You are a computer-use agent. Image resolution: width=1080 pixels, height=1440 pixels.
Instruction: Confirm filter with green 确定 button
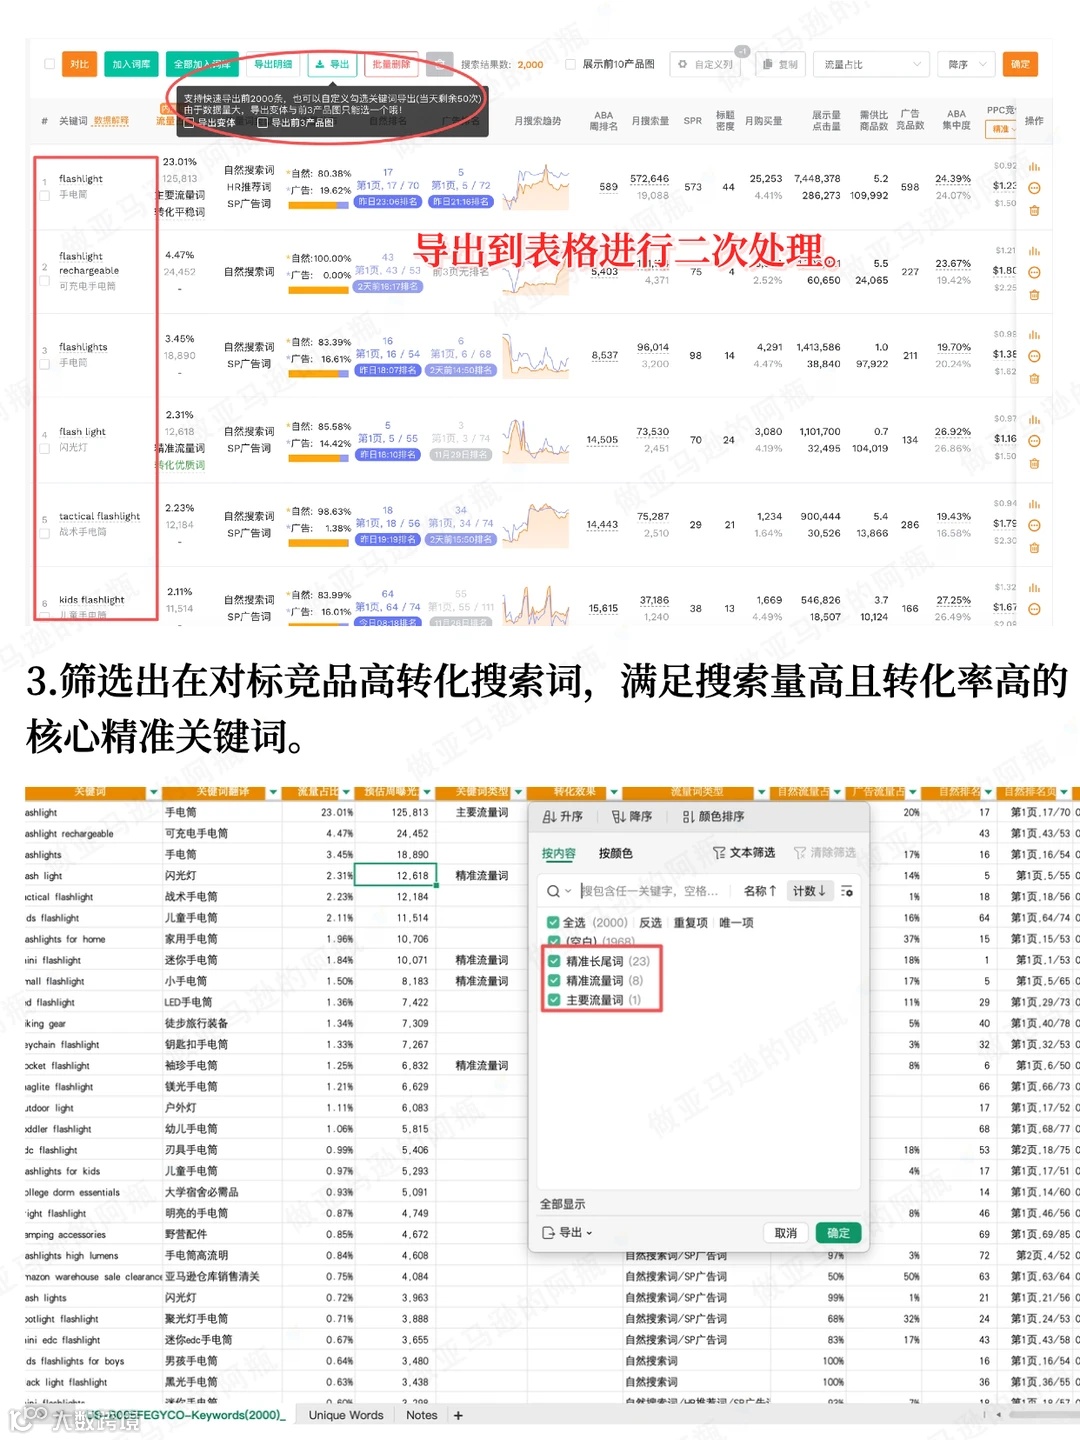838,1233
